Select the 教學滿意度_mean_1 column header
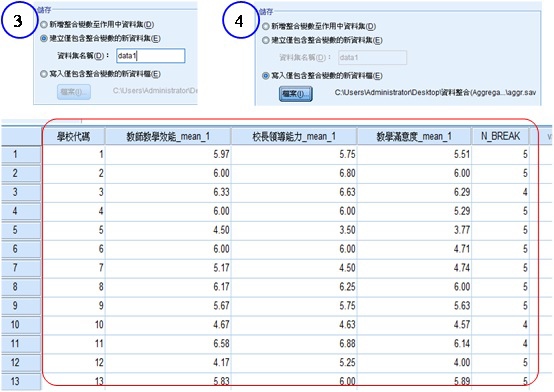The height and width of the screenshot is (392, 554). 414,136
